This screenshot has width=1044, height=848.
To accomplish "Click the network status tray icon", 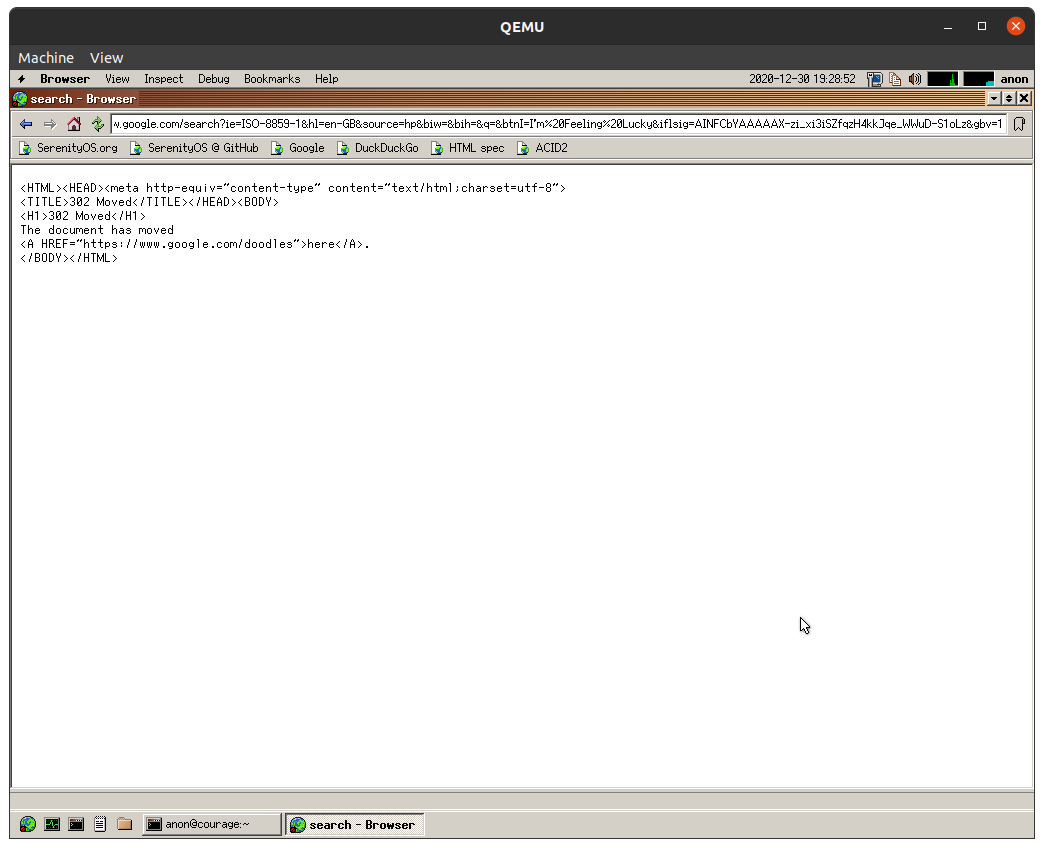I will (875, 79).
